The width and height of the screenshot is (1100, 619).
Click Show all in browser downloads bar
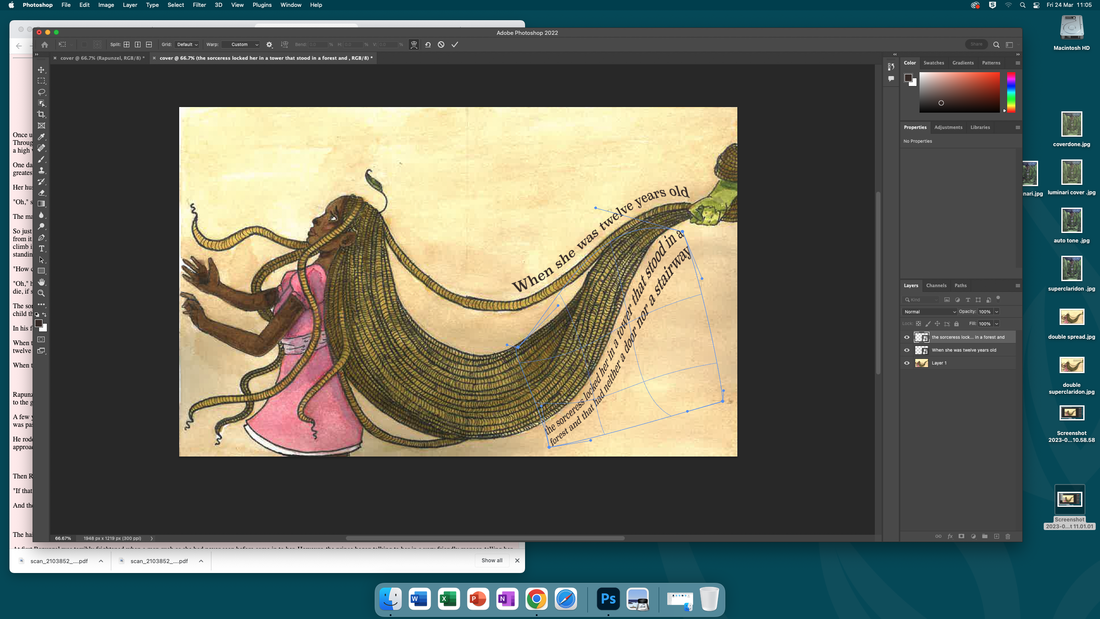pos(492,560)
